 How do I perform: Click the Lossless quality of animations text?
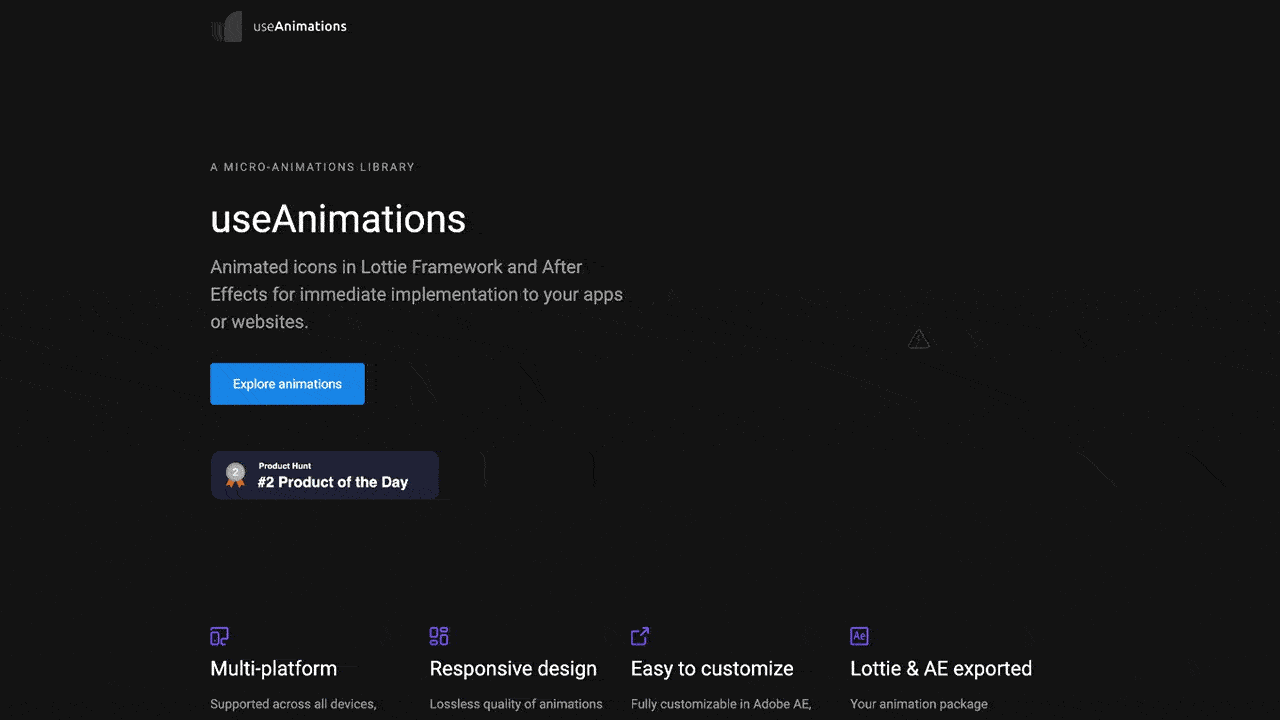tap(516, 704)
